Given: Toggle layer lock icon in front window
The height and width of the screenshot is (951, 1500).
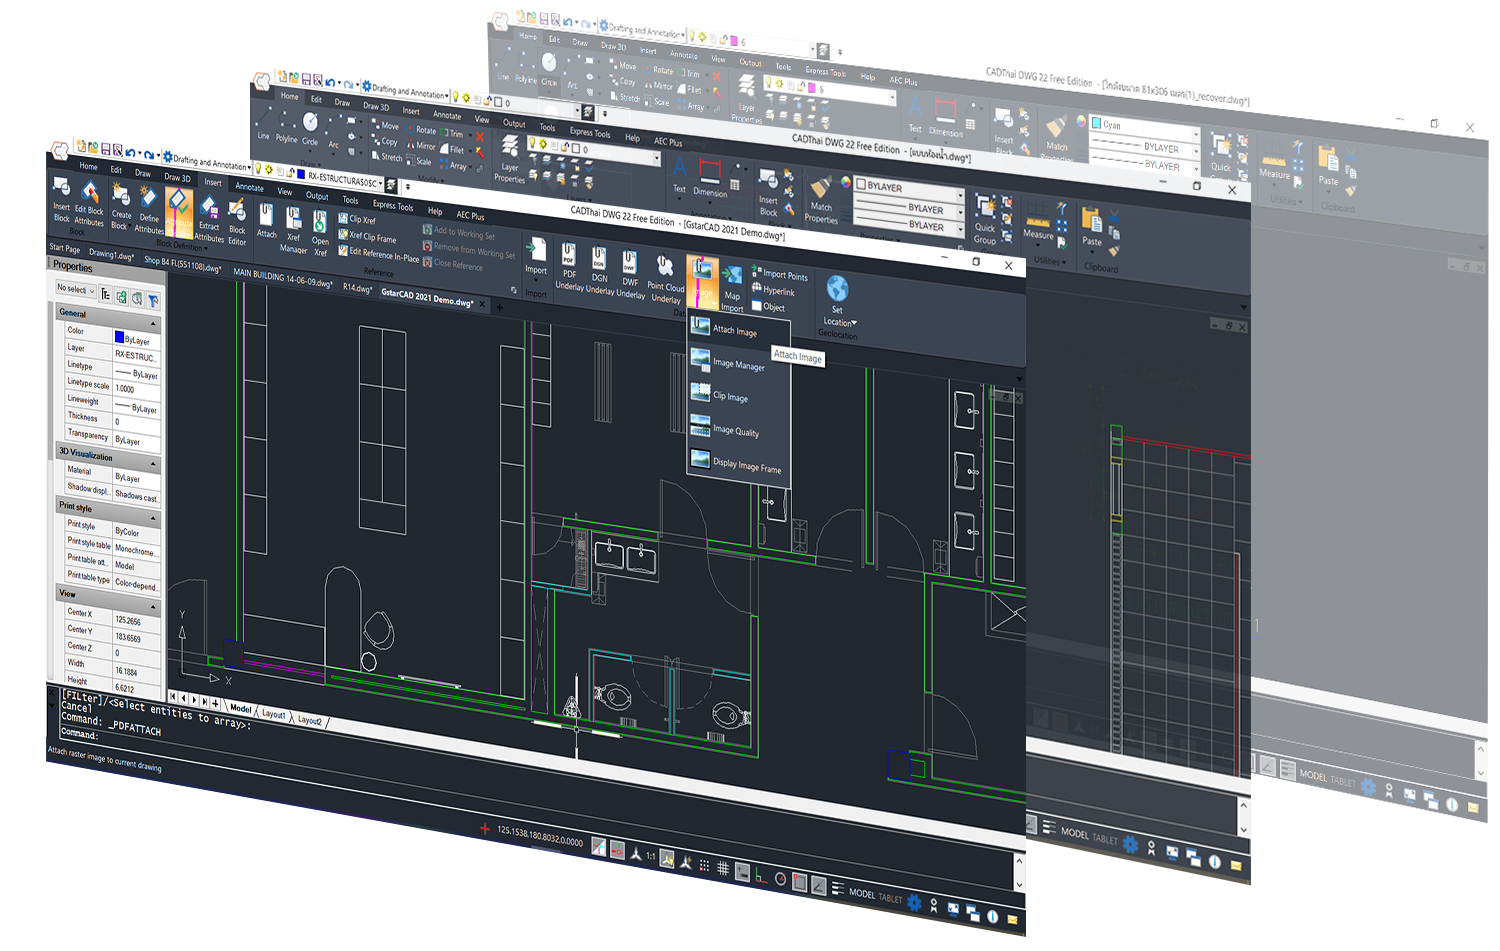Looking at the screenshot, I should (289, 174).
